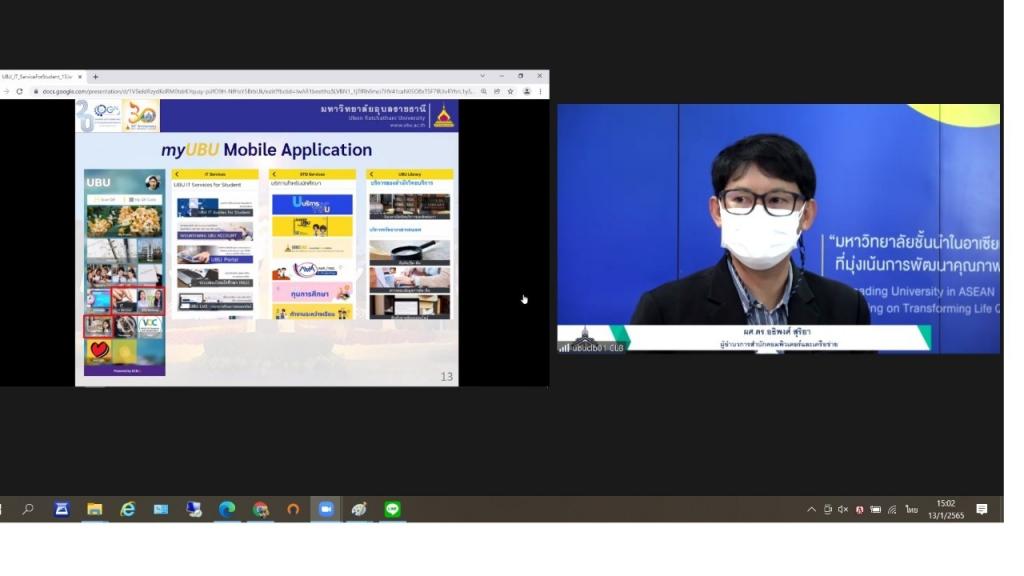Open a new browser tab

[x=95, y=76]
